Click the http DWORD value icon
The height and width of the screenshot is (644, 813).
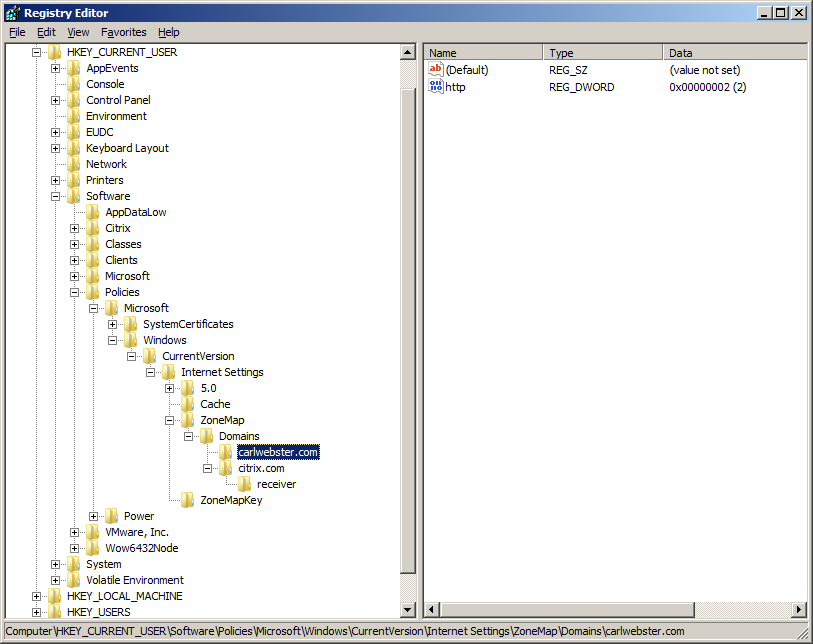tap(436, 87)
